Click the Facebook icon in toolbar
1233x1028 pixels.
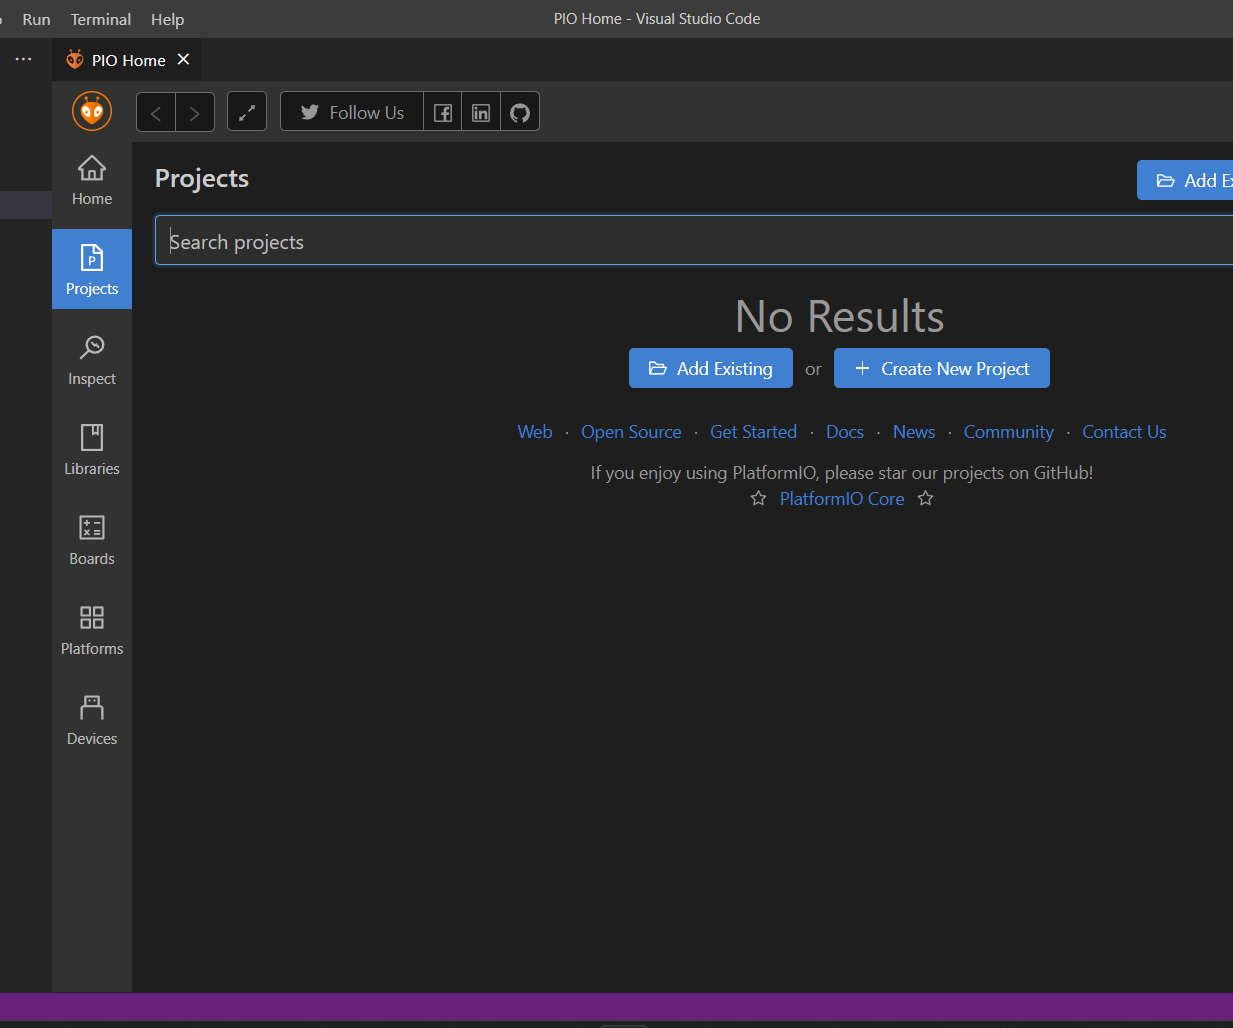[443, 112]
